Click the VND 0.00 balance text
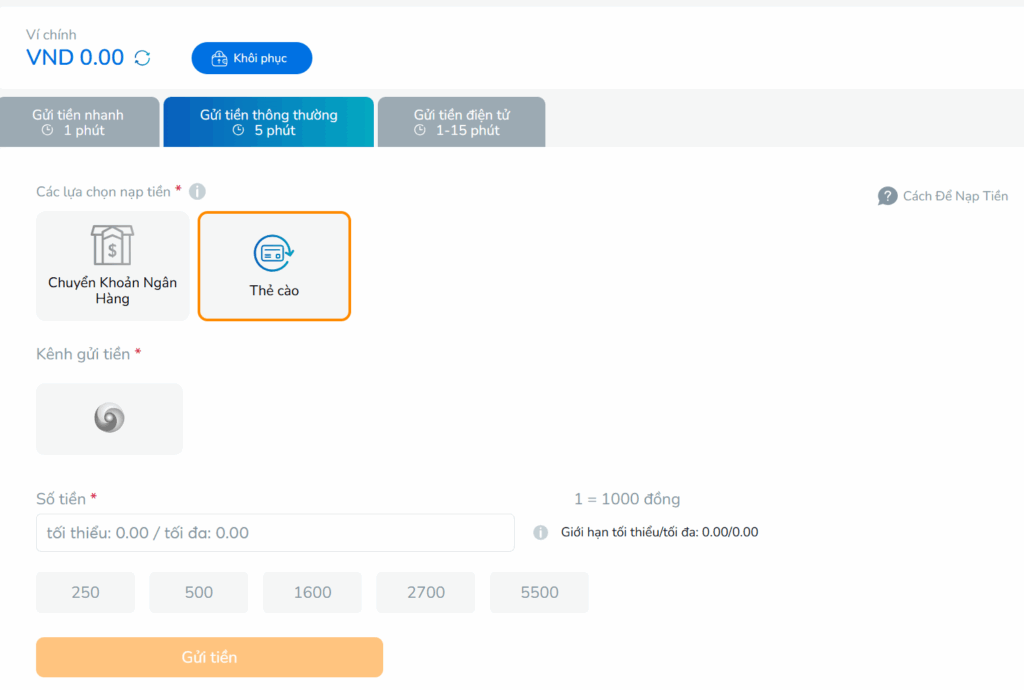Viewport: 1024px width, 690px height. tap(74, 57)
